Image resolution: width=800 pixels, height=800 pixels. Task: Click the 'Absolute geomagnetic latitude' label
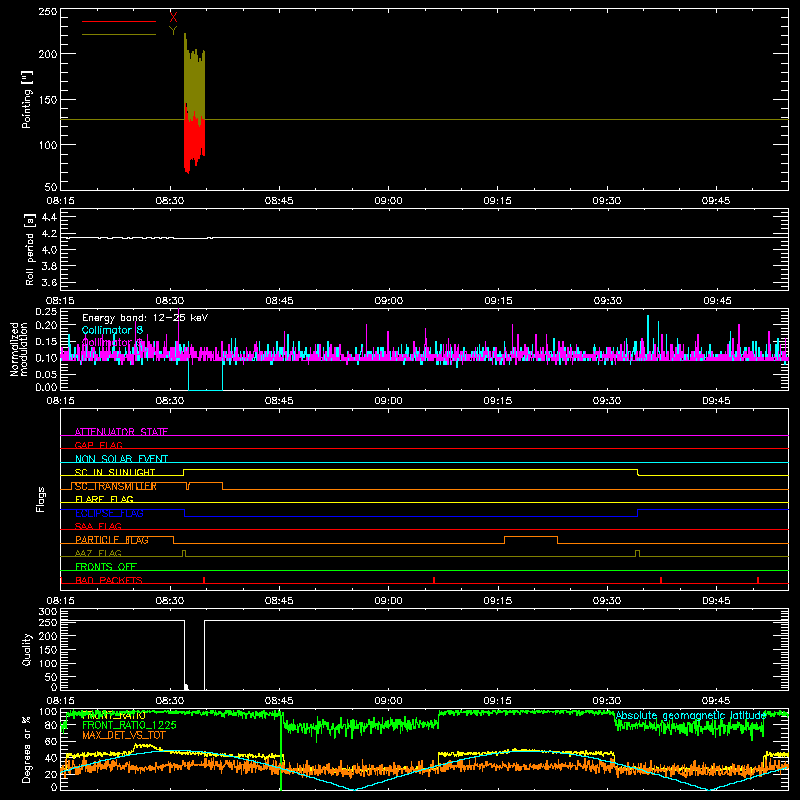[x=691, y=715]
